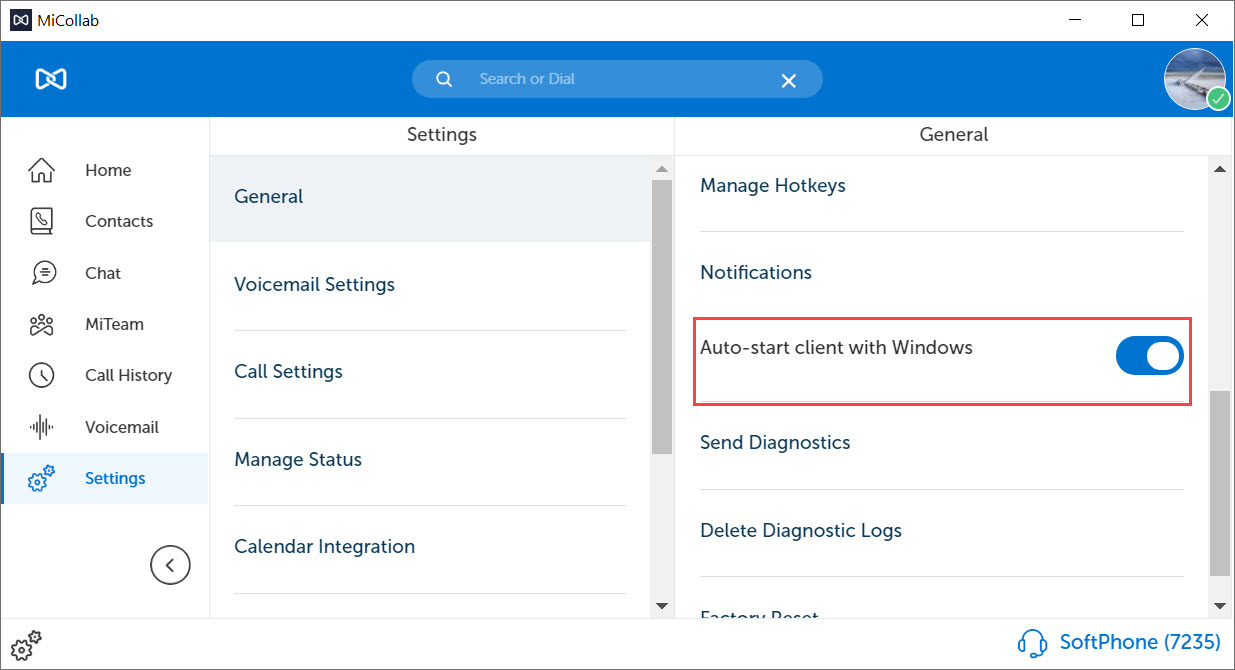Open the user profile avatar
Image resolution: width=1235 pixels, height=670 pixels.
tap(1195, 79)
